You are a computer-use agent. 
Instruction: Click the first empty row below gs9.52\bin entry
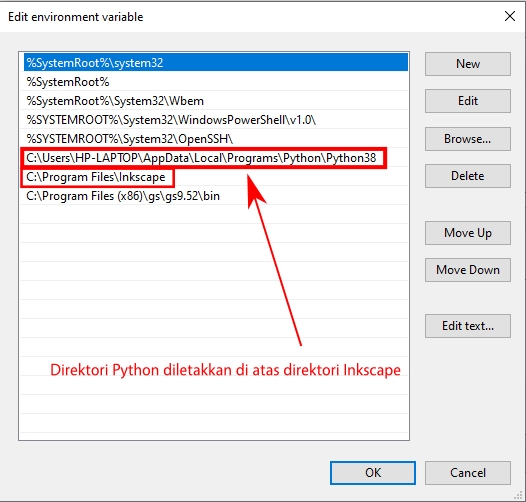coord(216,215)
